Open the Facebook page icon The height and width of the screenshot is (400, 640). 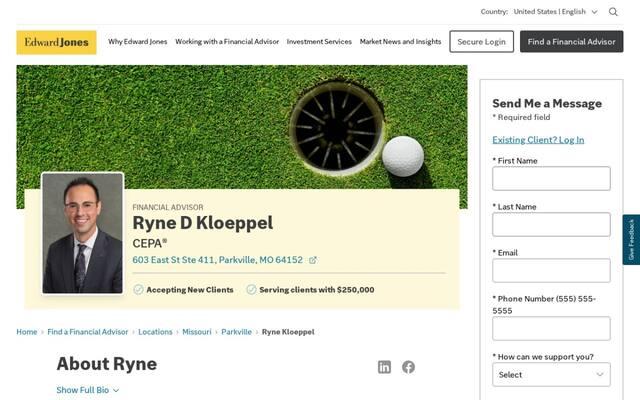click(x=408, y=367)
